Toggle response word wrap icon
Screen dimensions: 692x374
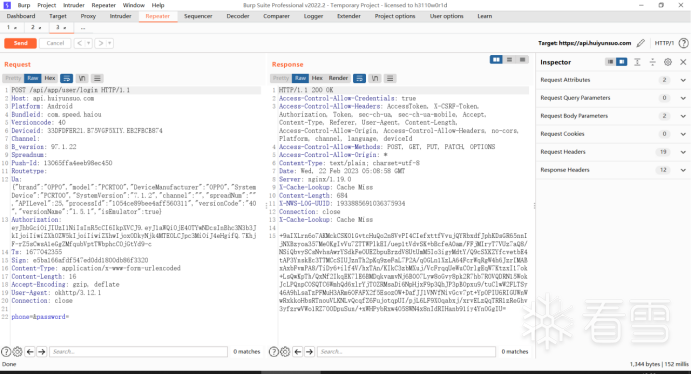[360, 79]
